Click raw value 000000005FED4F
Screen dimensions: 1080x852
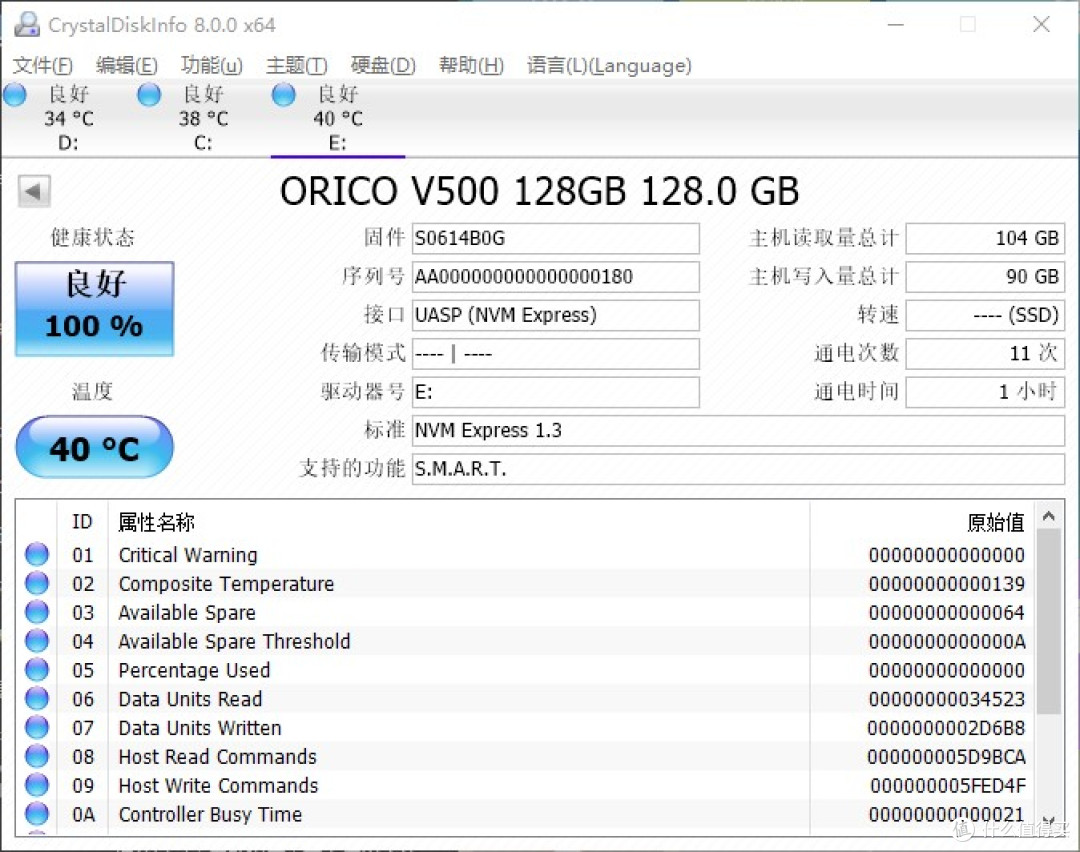point(948,786)
